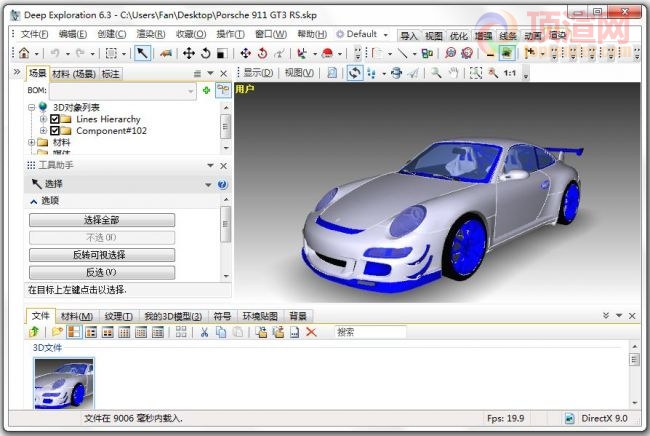Screen dimensions: 650x436
Task: Click the copy icon in file toolbar
Action: [x=221, y=332]
